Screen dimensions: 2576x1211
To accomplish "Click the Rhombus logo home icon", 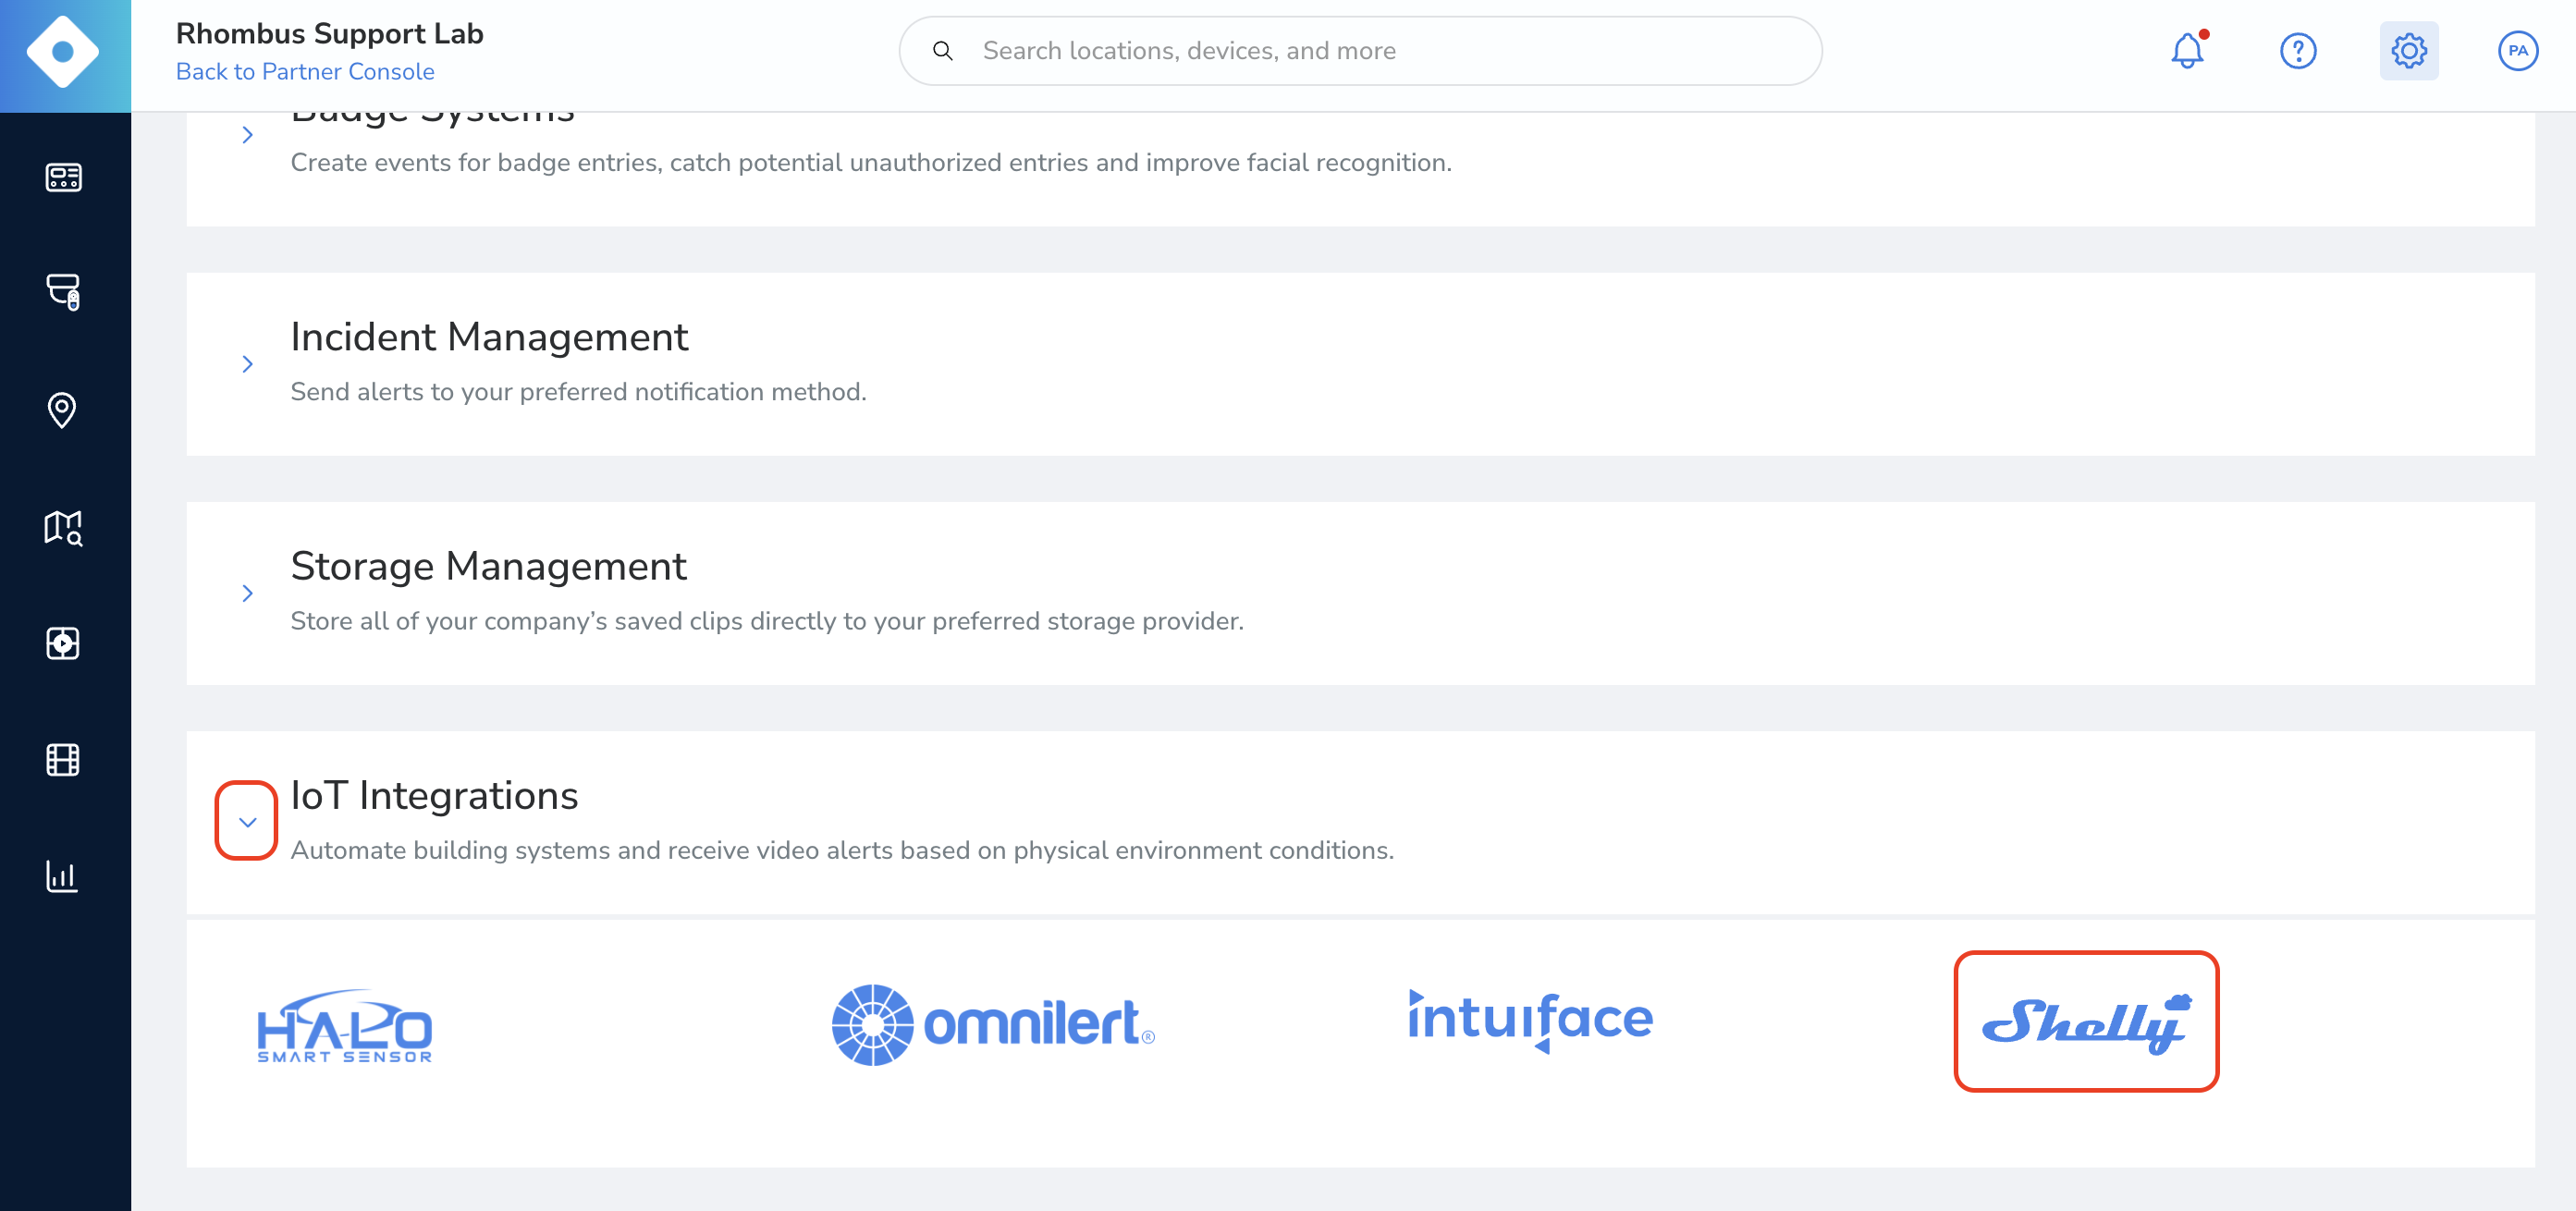I will click(x=63, y=52).
